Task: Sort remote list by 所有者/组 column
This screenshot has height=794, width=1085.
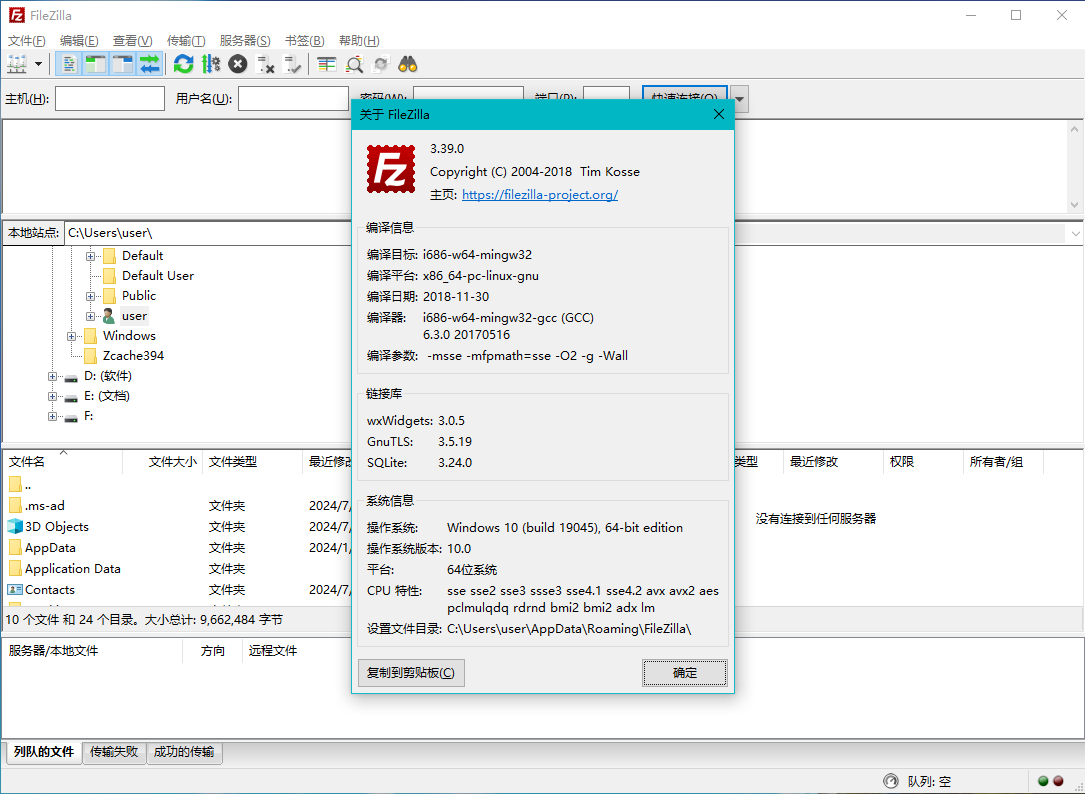Action: tap(1003, 462)
